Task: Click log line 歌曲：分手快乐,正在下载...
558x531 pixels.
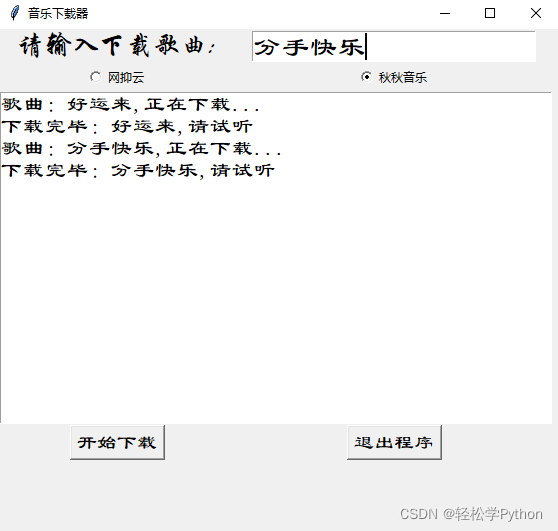Action: [141, 149]
